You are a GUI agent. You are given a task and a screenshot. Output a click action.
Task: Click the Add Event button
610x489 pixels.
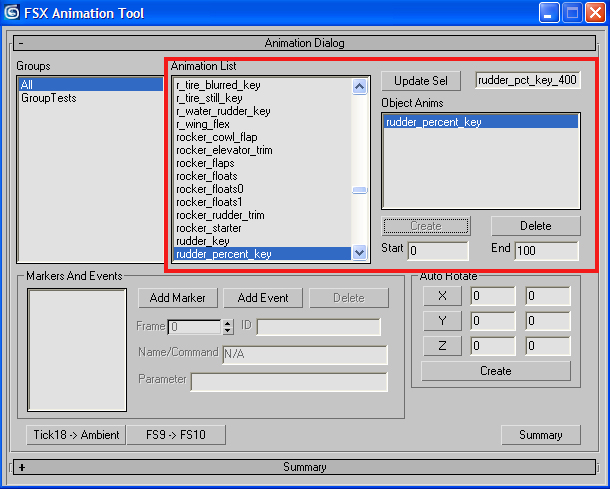(x=262, y=297)
